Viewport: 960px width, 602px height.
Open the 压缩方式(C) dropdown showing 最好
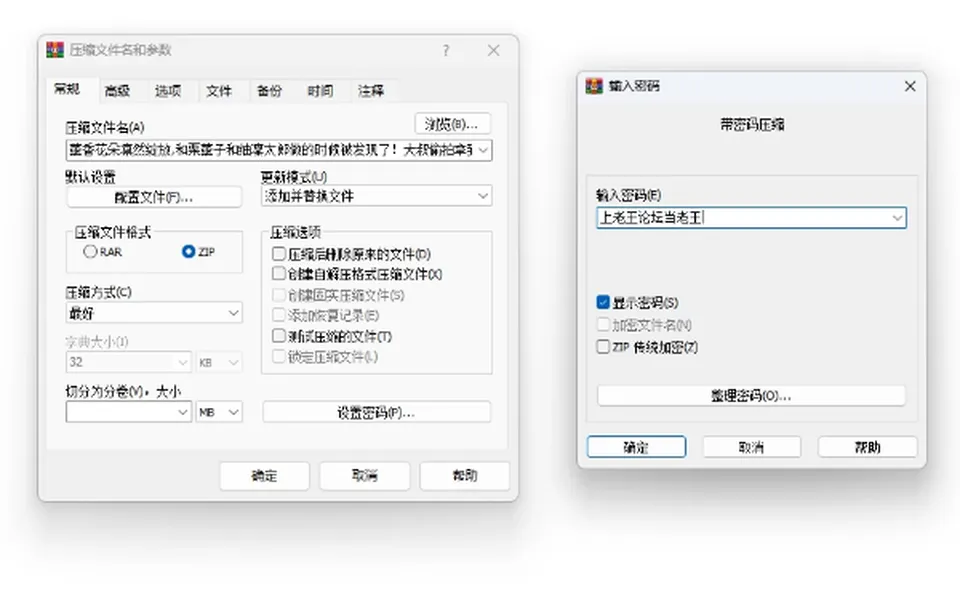pos(154,313)
